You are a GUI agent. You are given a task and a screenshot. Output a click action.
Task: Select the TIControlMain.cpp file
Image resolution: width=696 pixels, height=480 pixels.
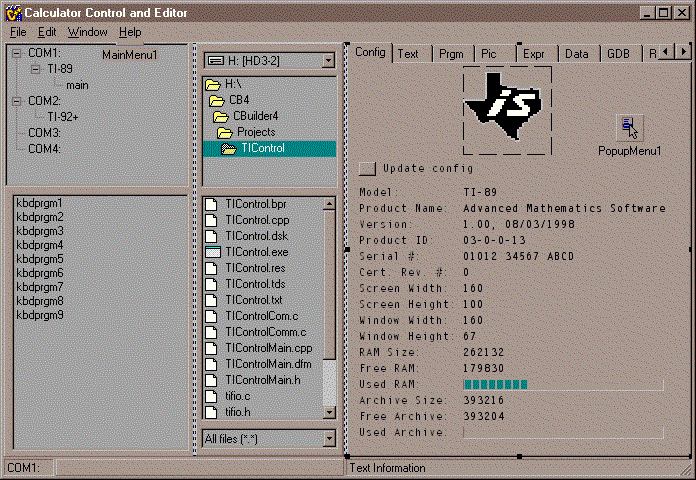pyautogui.click(x=259, y=348)
